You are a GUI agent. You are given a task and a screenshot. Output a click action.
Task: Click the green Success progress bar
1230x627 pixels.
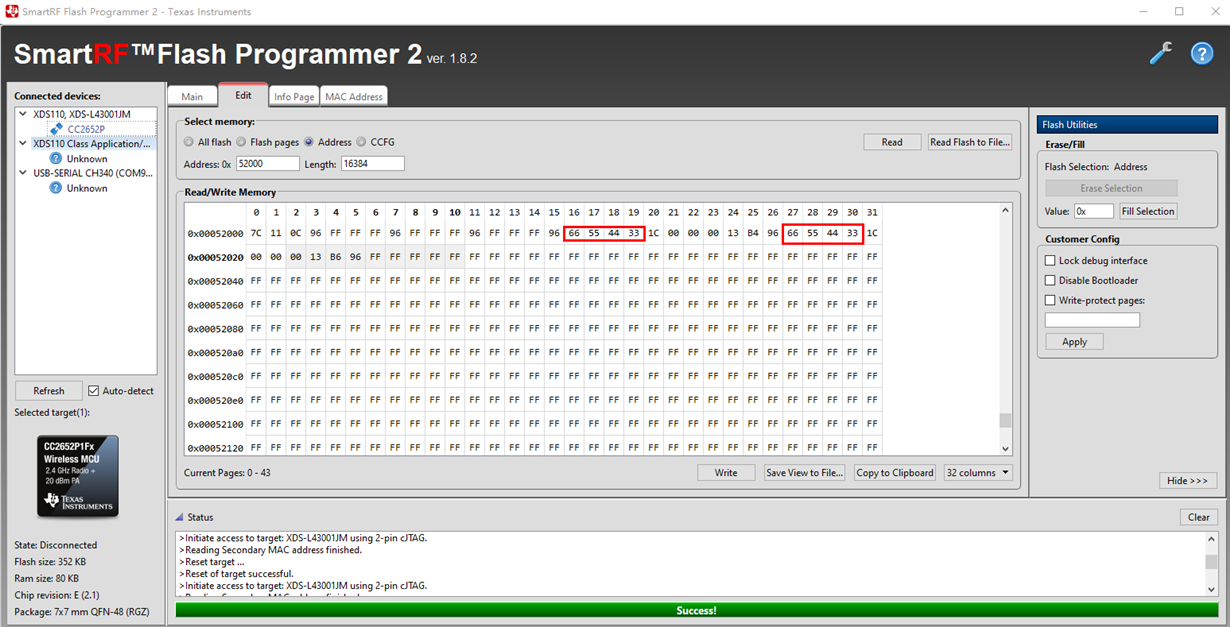(696, 610)
